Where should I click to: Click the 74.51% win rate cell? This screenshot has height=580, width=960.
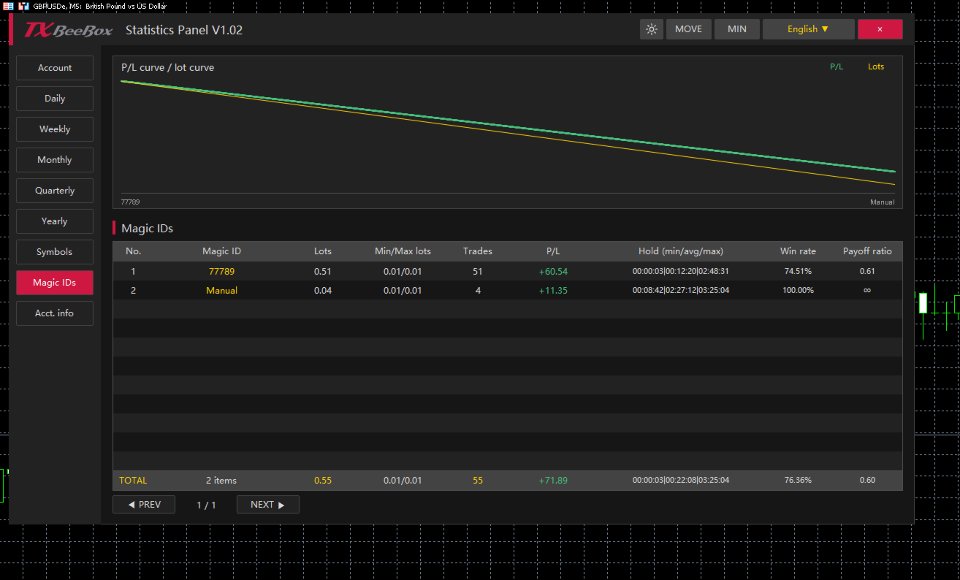[798, 271]
